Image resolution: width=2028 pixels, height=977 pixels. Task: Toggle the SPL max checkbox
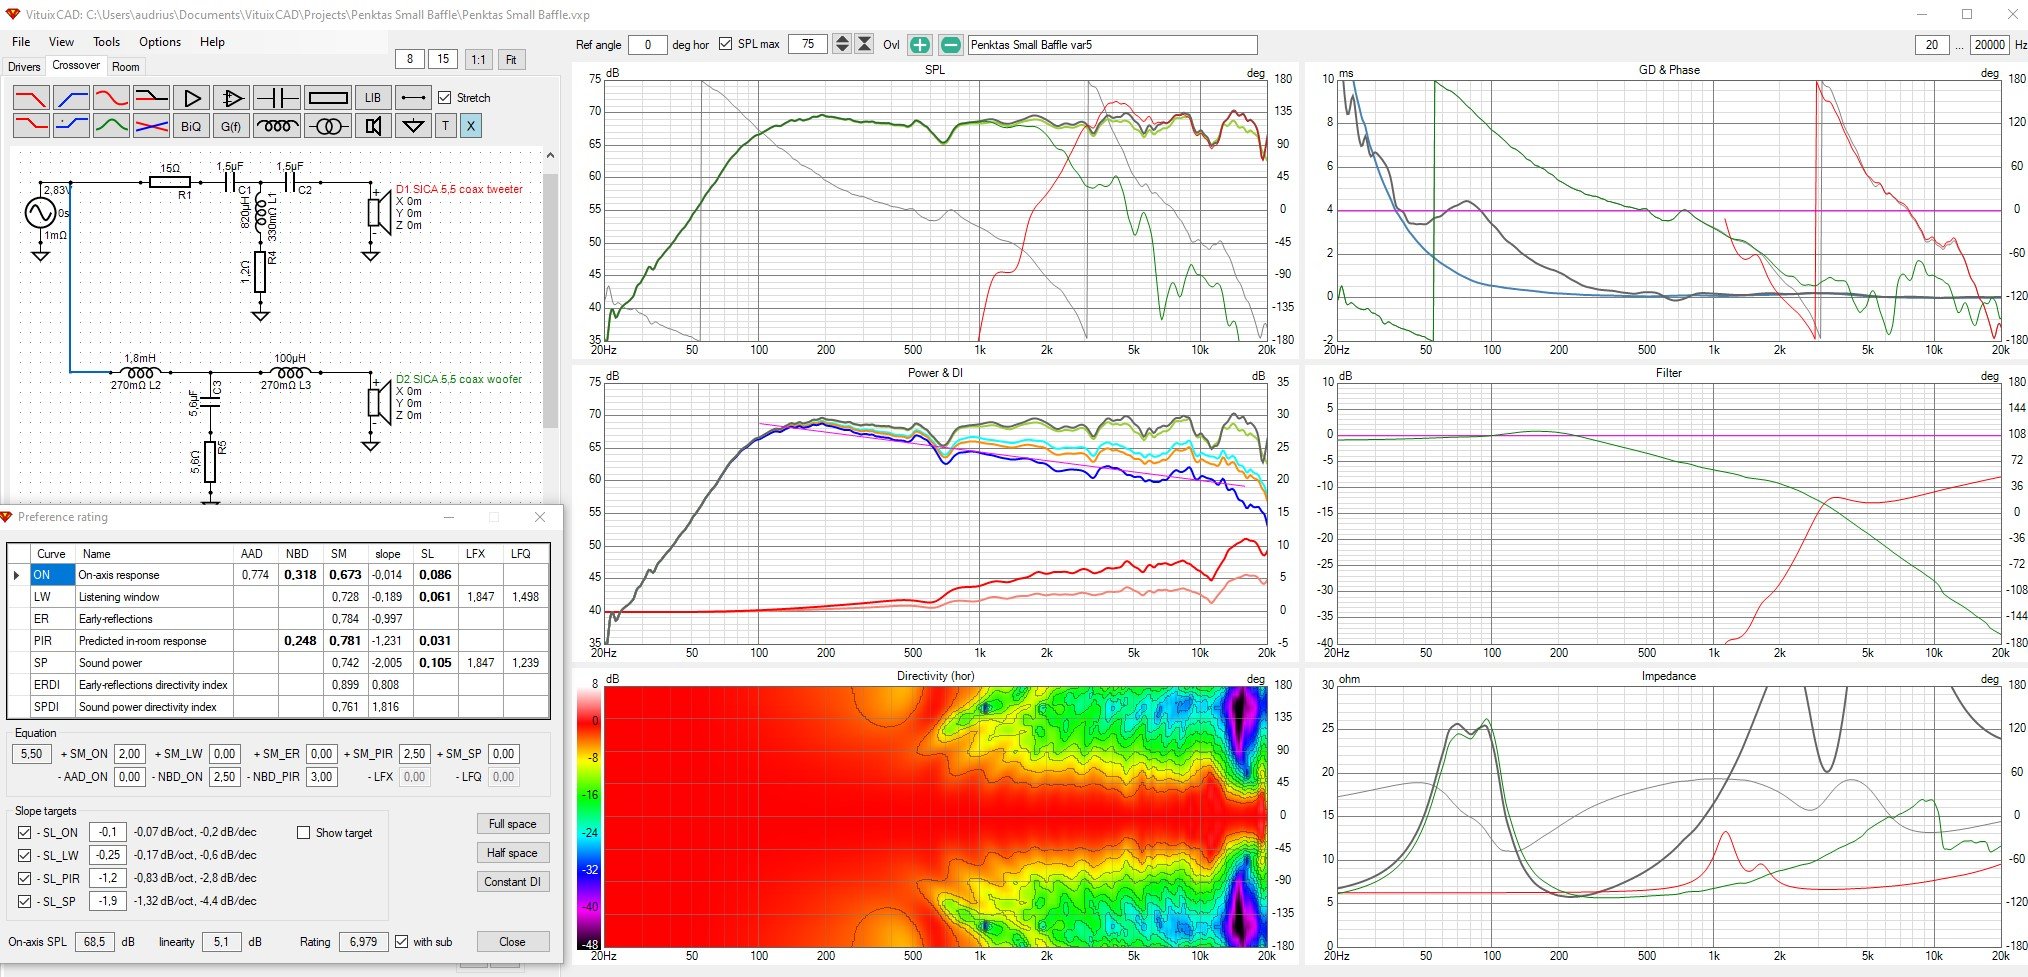(x=726, y=44)
